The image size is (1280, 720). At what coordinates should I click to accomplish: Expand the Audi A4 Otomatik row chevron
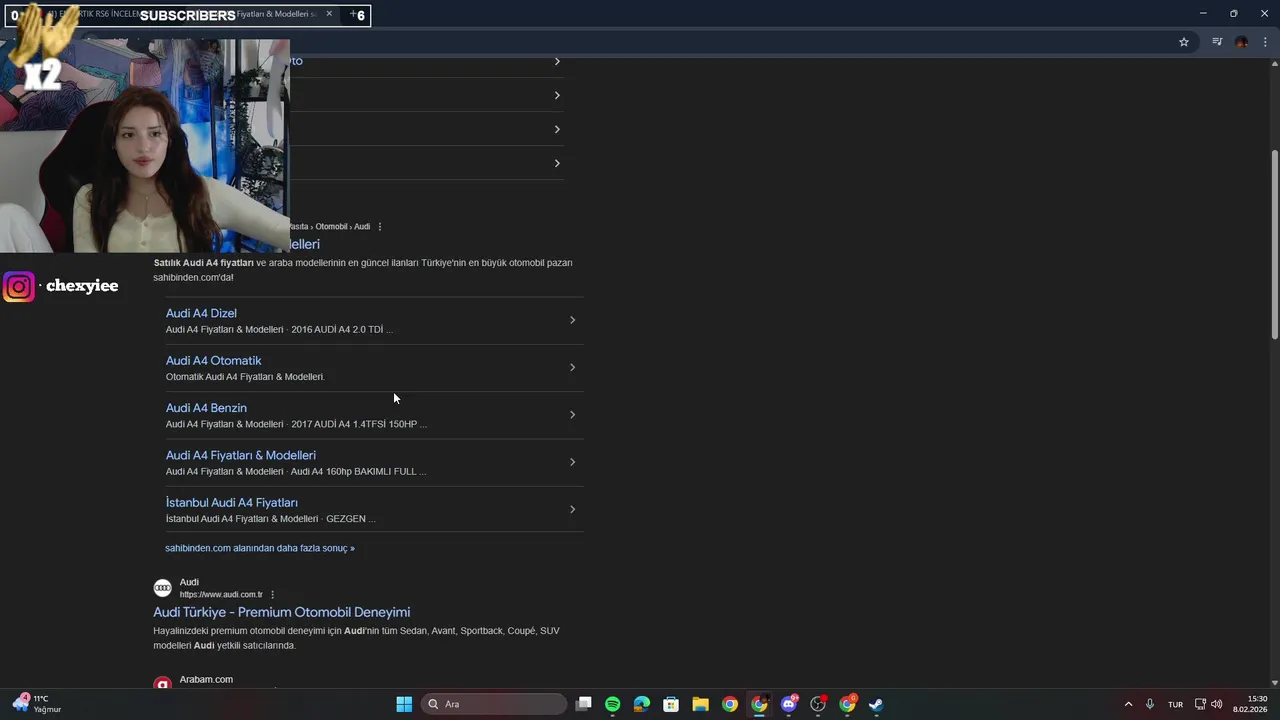(x=572, y=367)
